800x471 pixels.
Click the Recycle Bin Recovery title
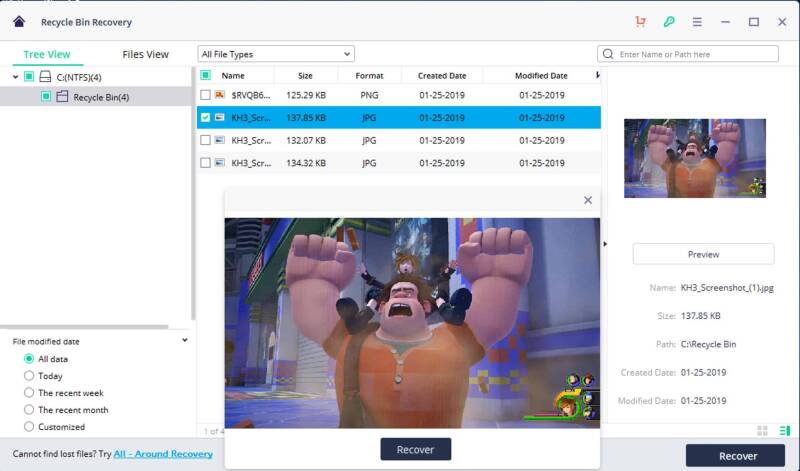pos(86,22)
